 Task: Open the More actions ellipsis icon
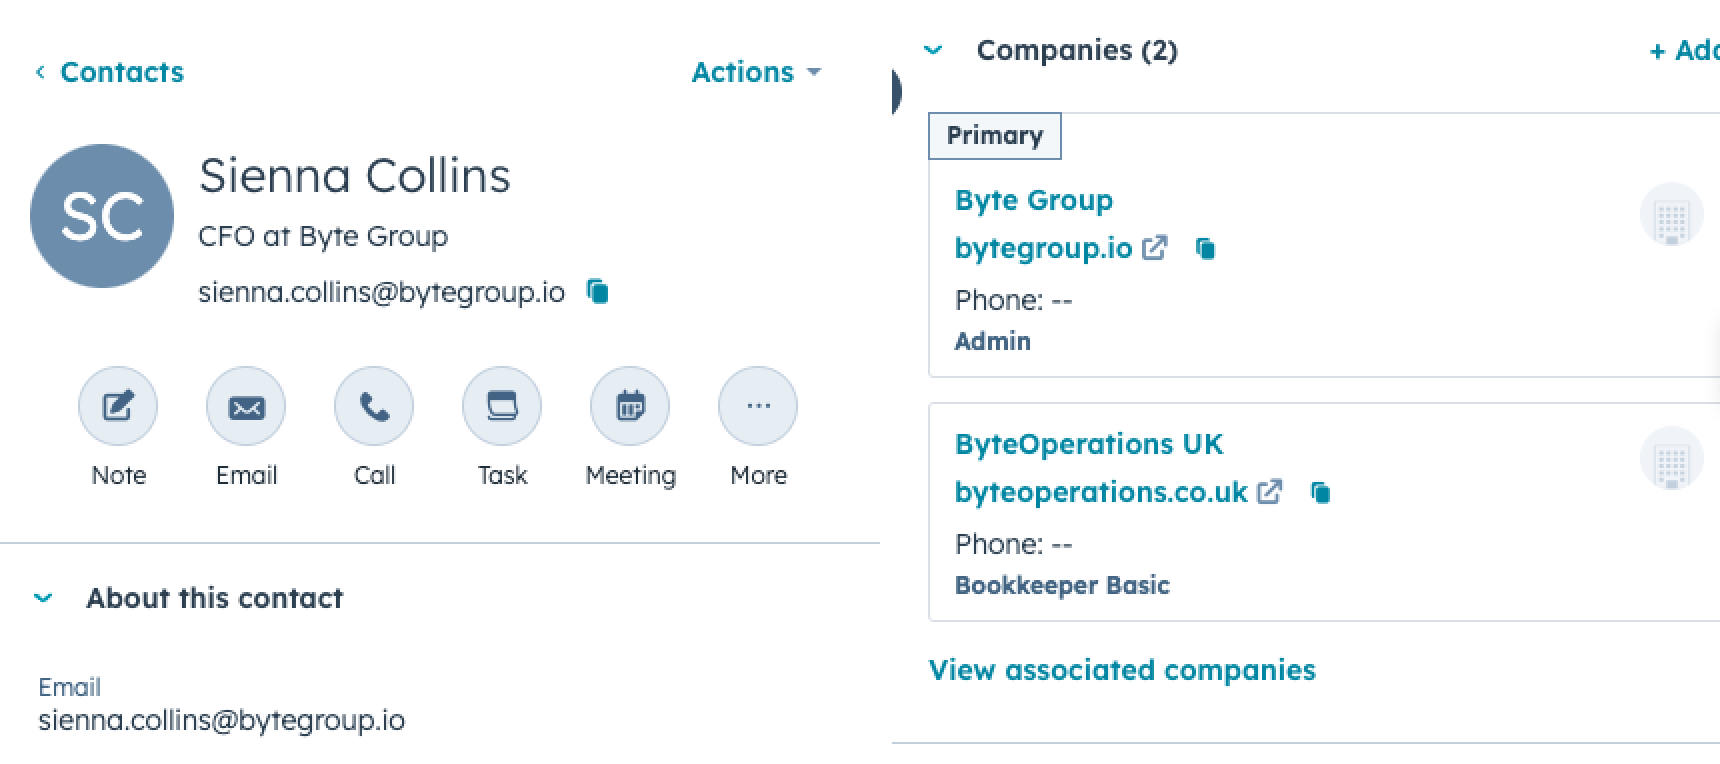pos(758,406)
